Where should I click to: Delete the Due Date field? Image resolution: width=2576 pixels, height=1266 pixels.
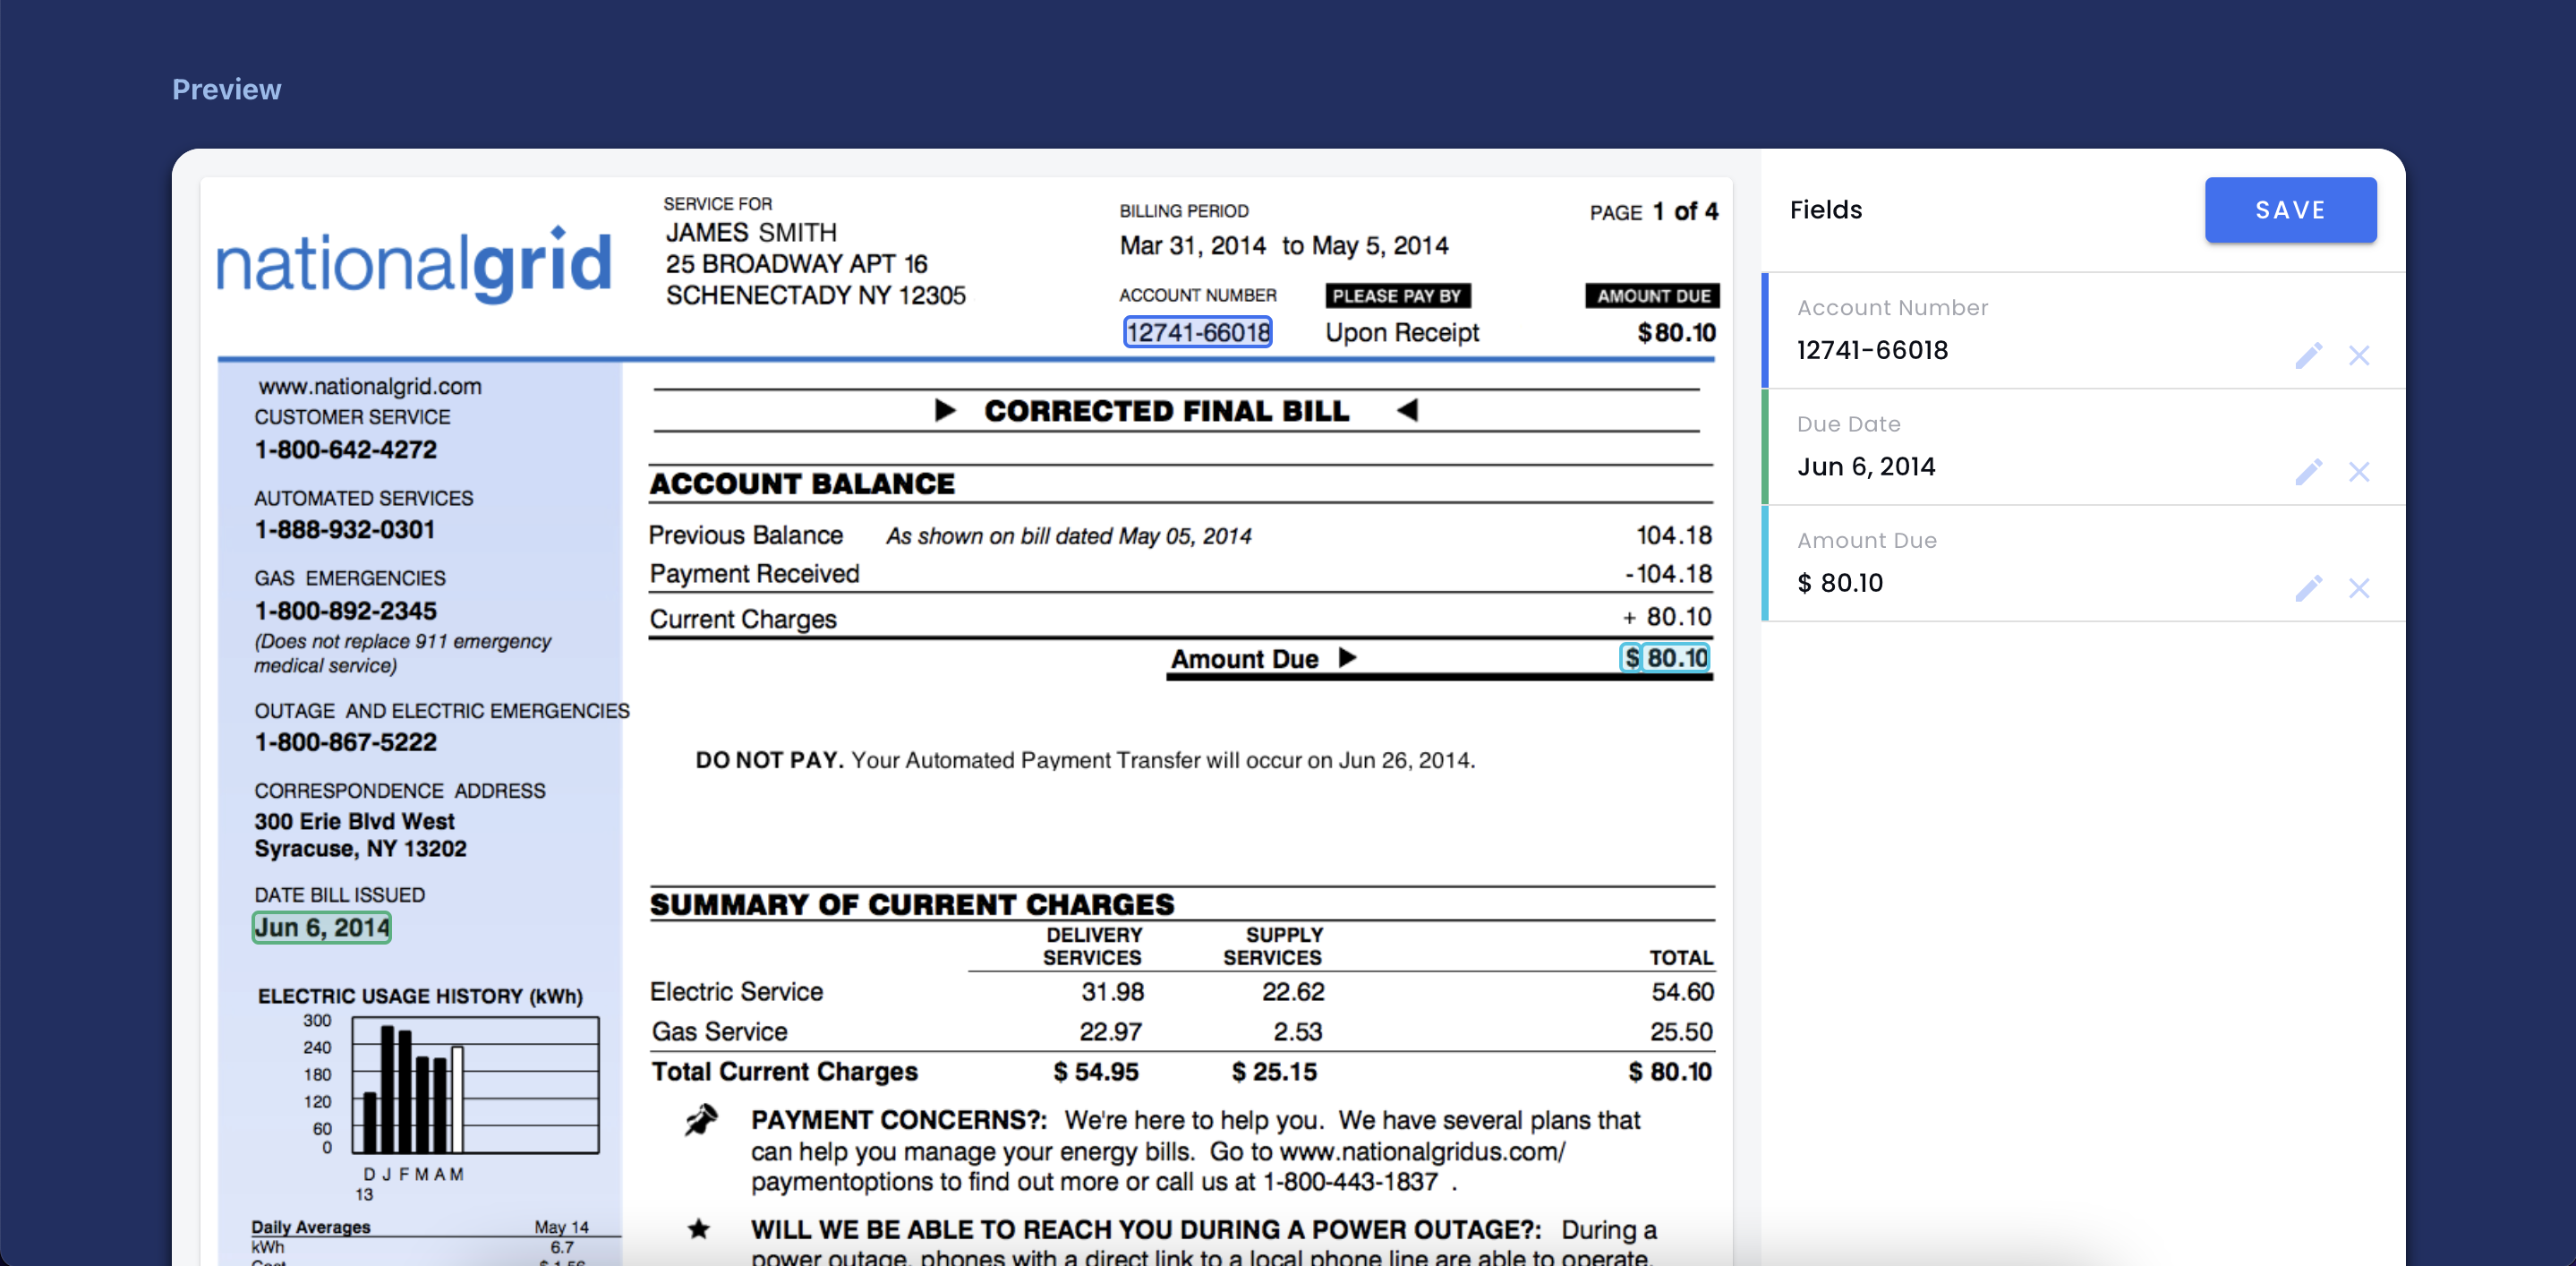click(2359, 471)
